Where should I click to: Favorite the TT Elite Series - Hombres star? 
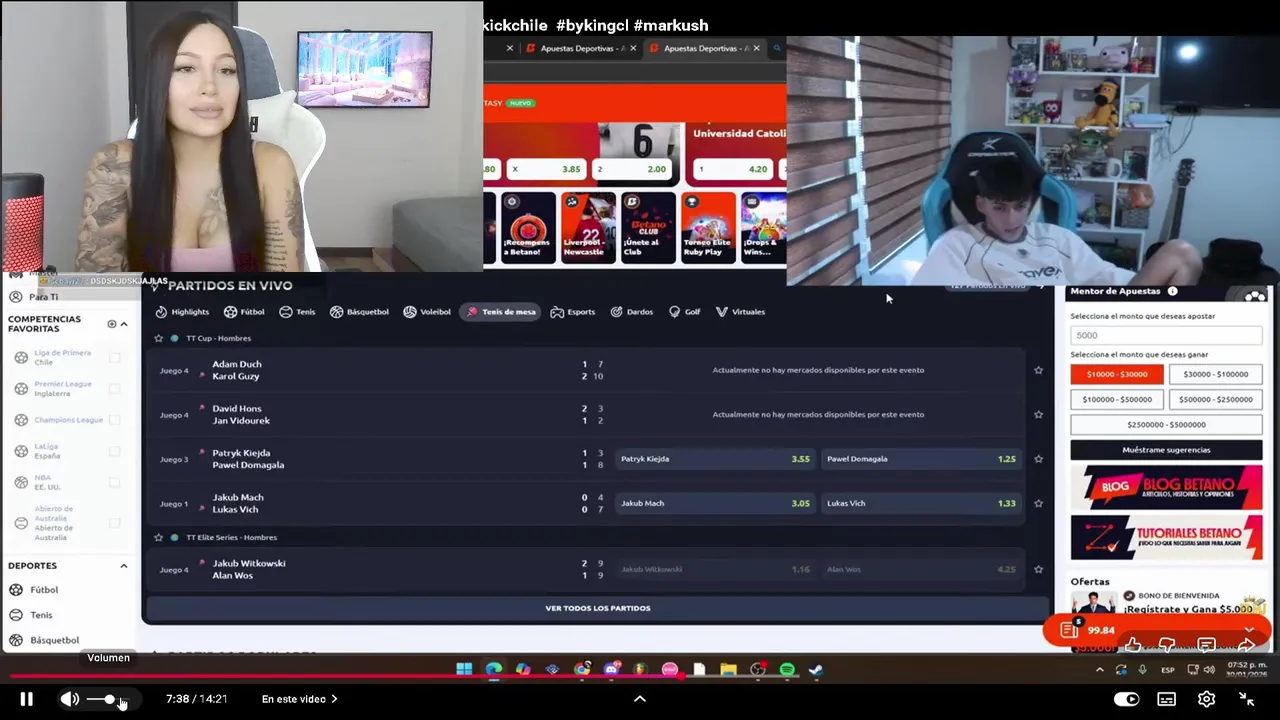tap(158, 537)
